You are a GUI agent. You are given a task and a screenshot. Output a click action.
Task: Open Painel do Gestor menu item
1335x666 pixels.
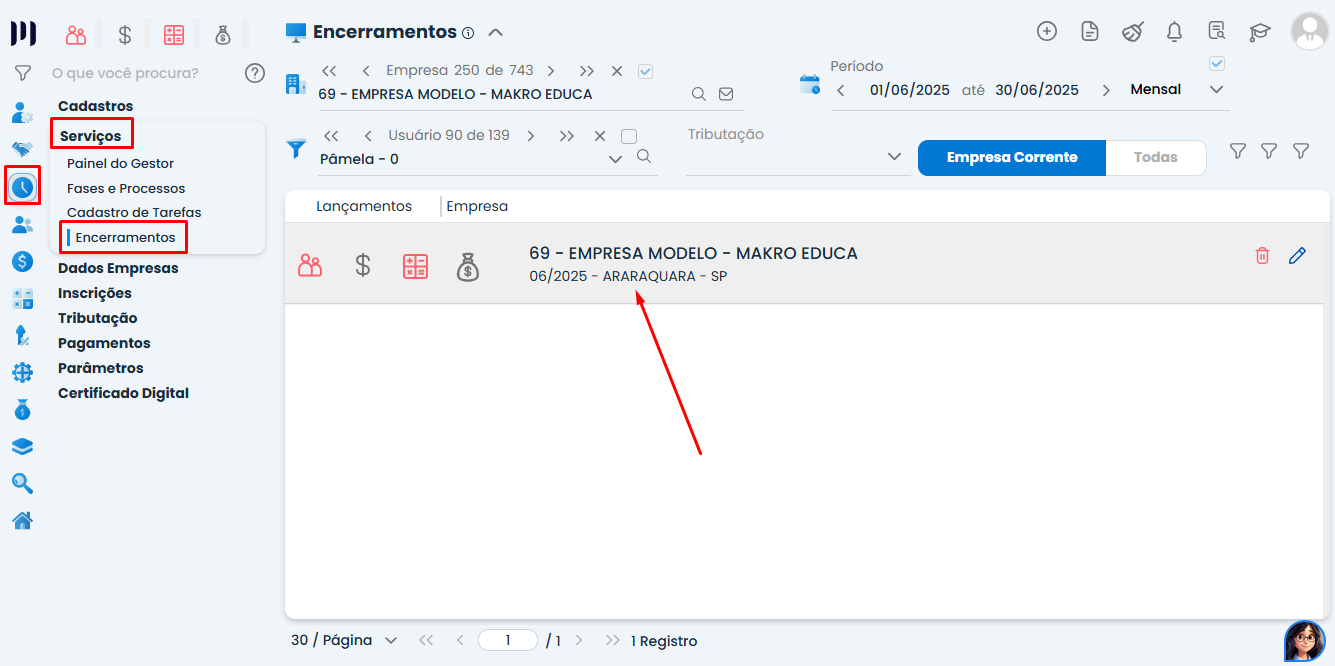(120, 163)
